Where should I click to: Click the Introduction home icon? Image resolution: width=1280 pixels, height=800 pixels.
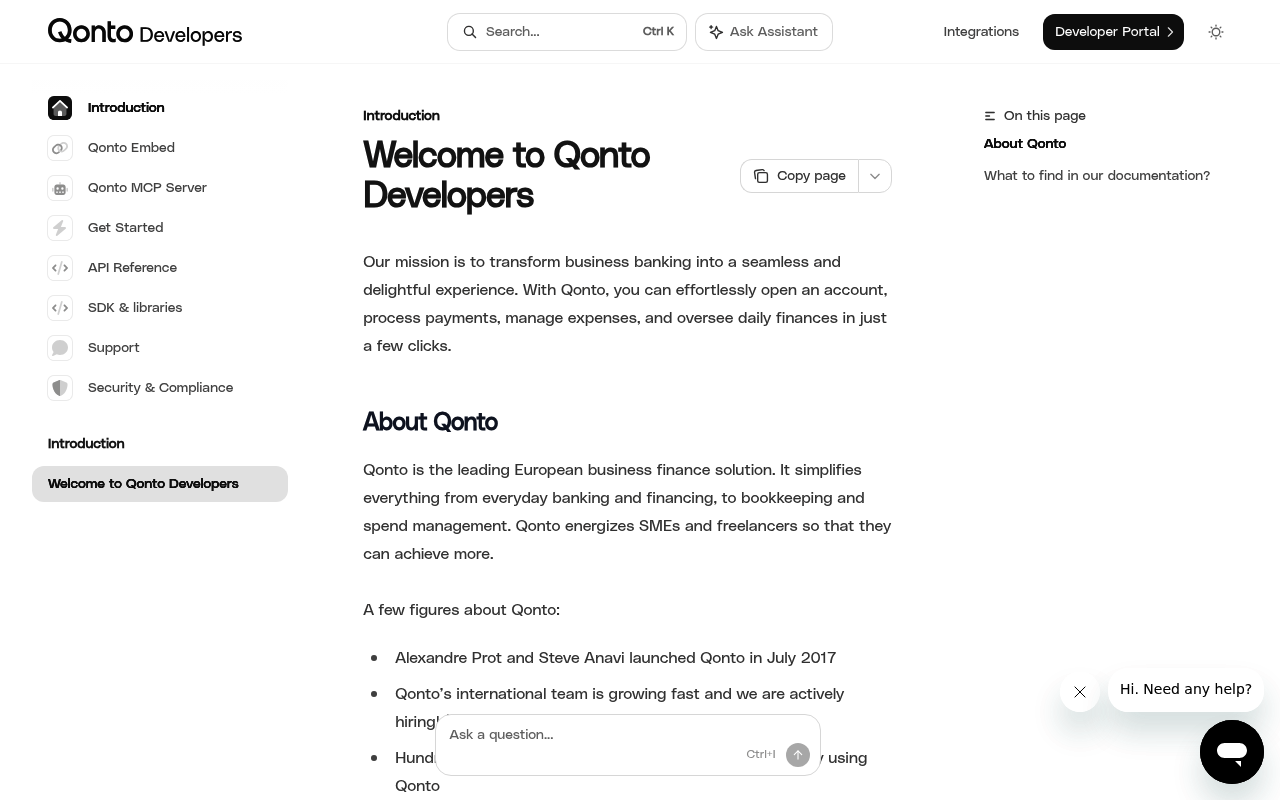[60, 108]
